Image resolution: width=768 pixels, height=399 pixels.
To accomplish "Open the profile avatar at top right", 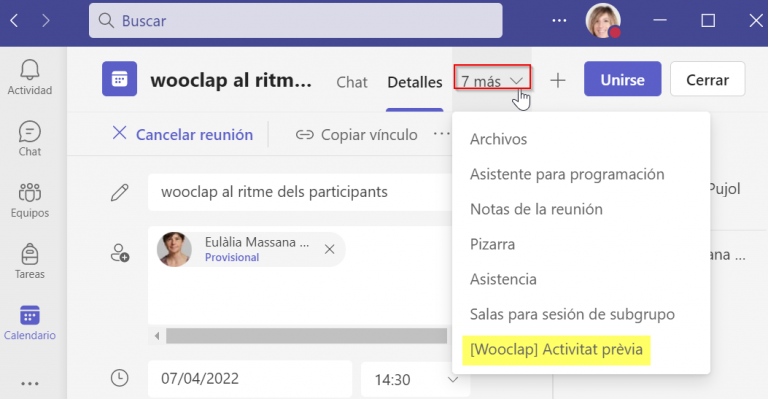I will [x=603, y=21].
